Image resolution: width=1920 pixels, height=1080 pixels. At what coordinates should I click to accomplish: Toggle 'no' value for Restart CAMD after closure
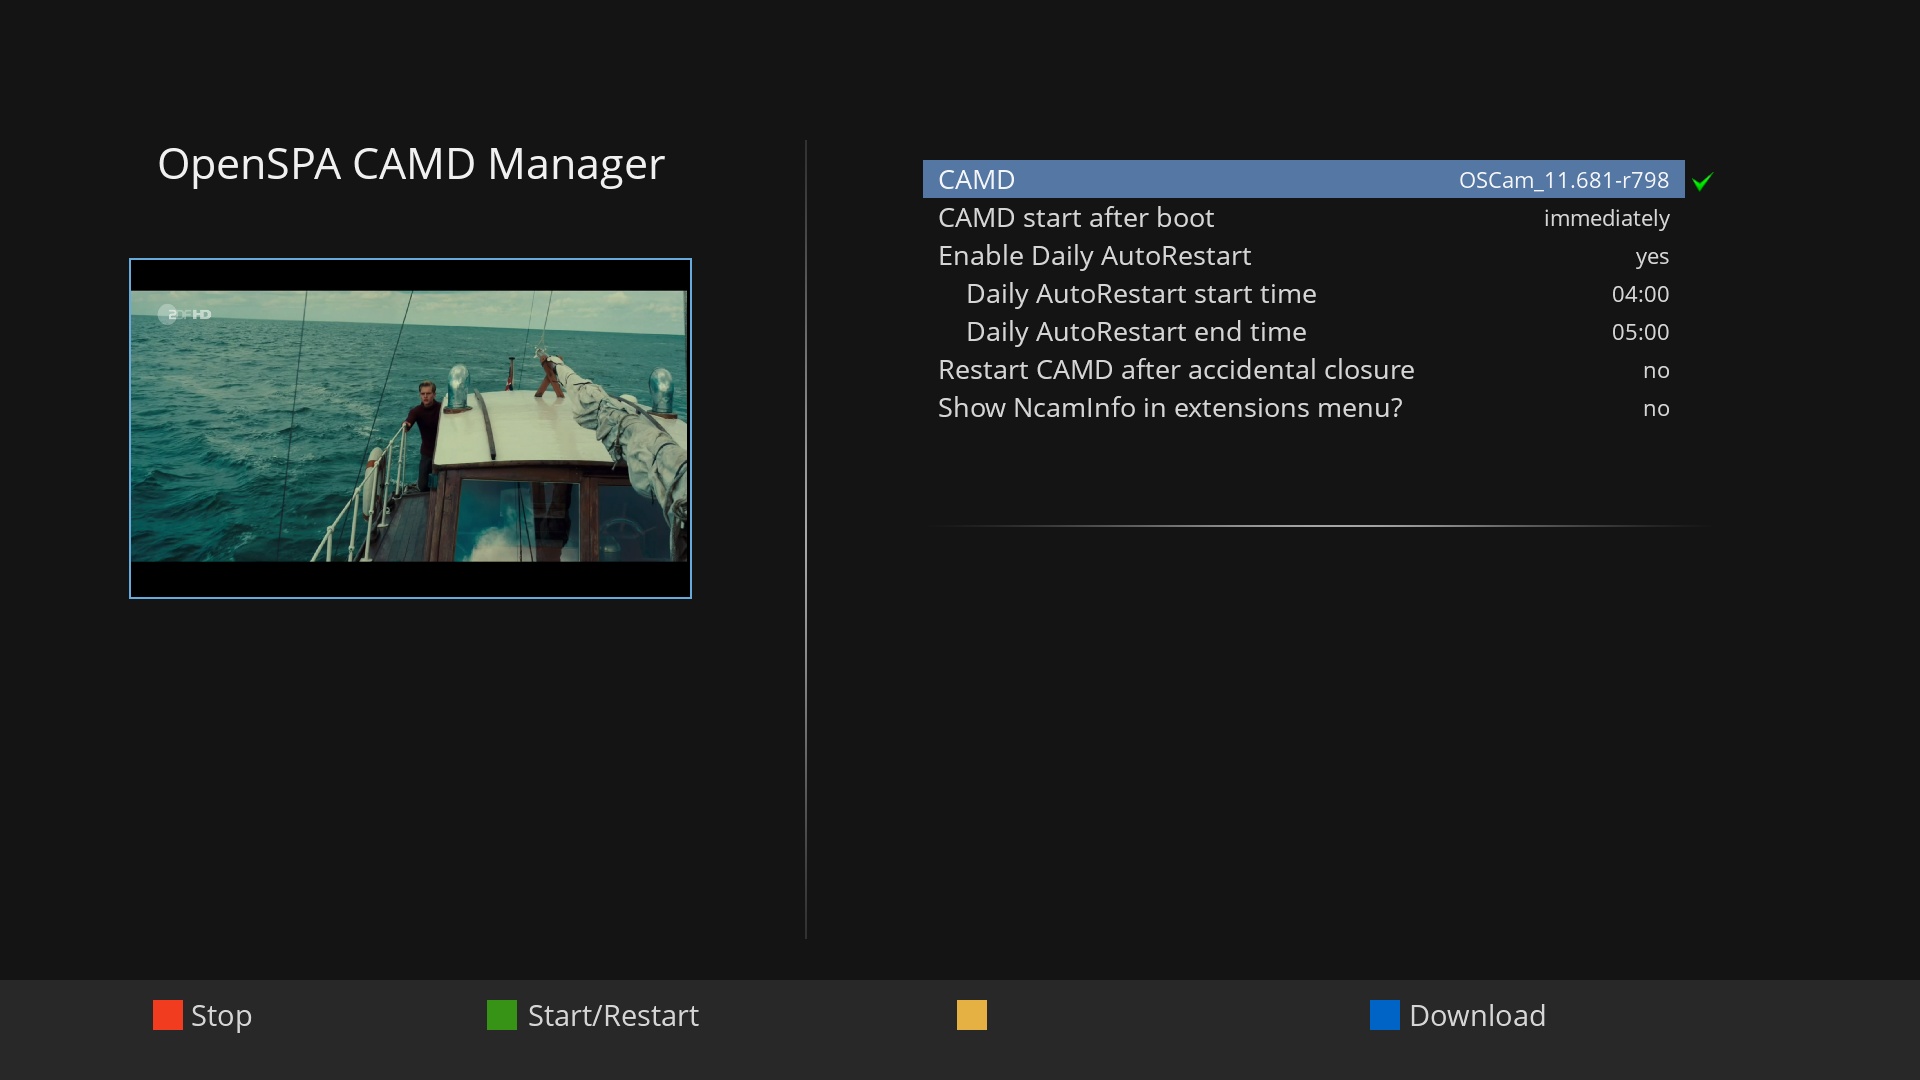(x=1656, y=371)
